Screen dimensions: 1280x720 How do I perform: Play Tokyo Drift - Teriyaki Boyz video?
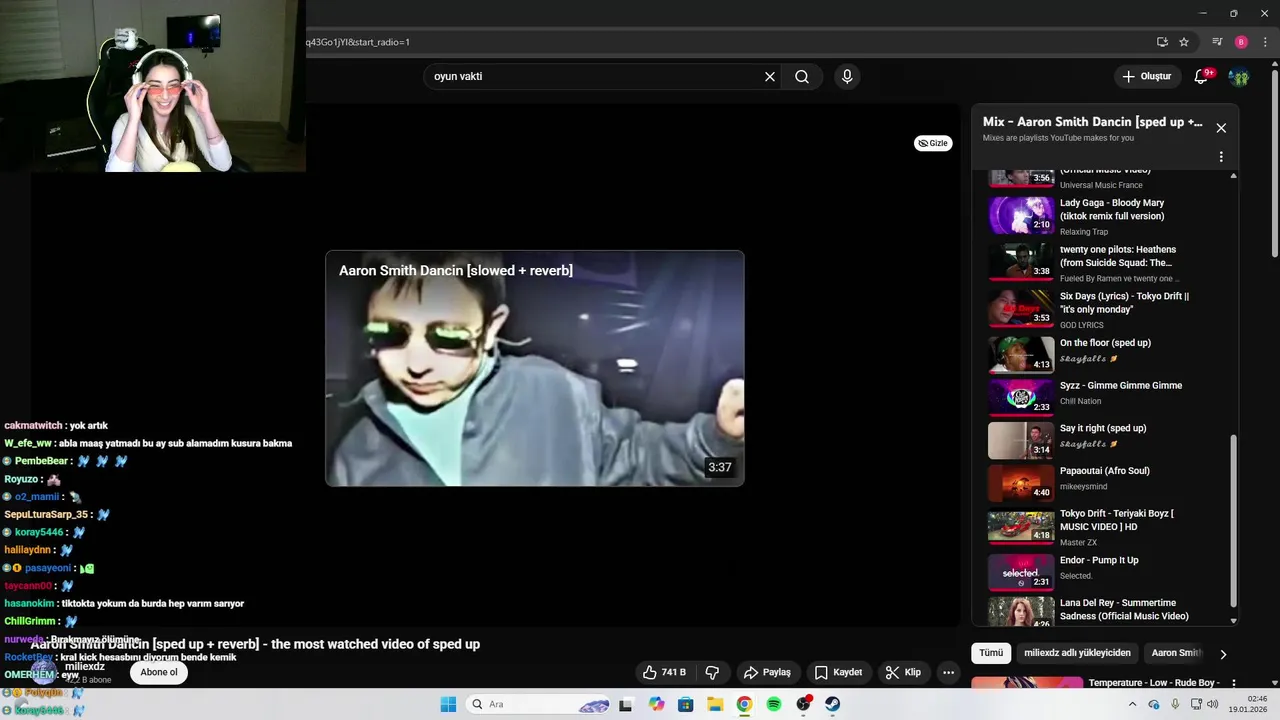tap(1108, 526)
